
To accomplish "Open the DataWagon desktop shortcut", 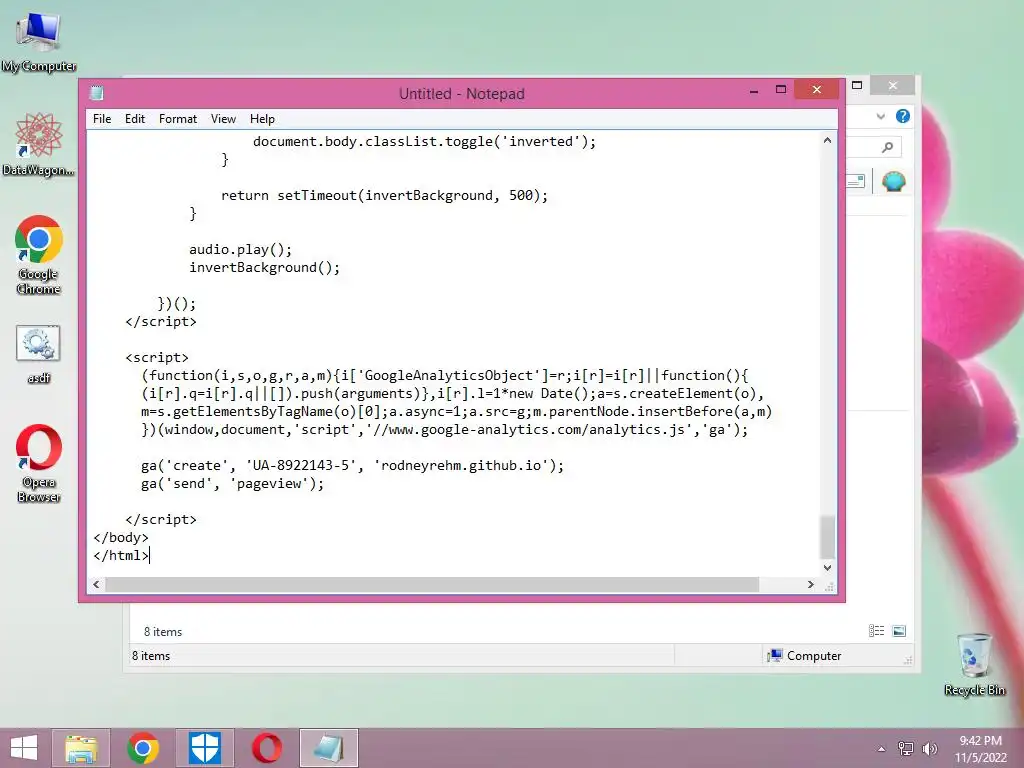I will (39, 144).
